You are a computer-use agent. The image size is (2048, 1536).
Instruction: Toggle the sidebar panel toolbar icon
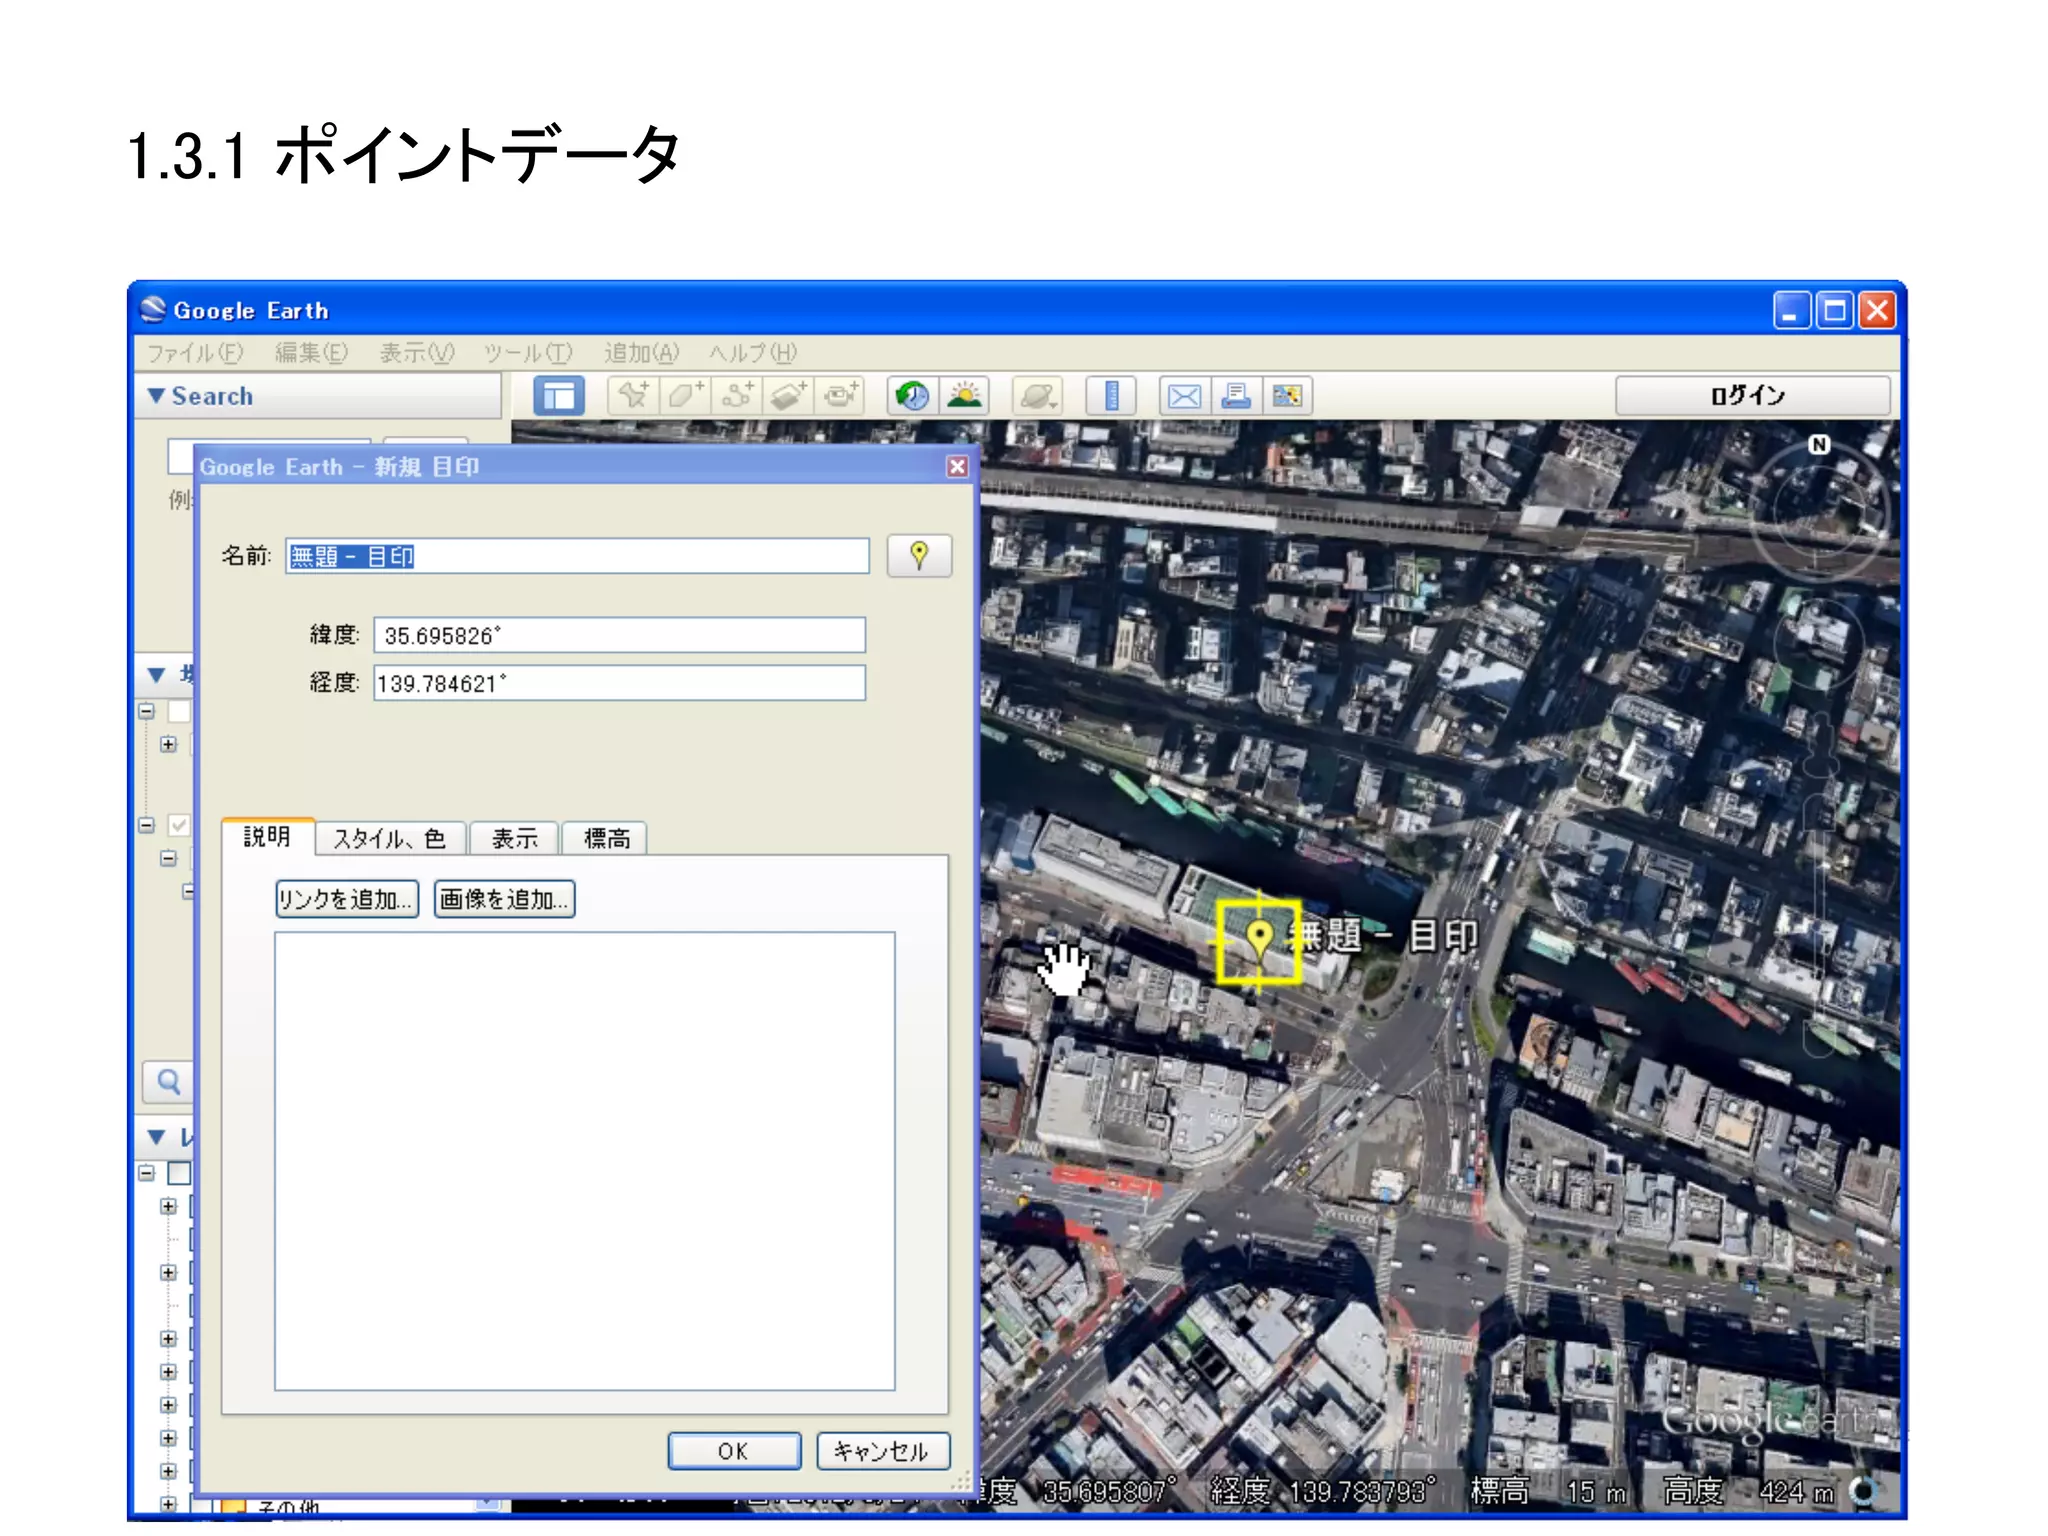(x=559, y=396)
